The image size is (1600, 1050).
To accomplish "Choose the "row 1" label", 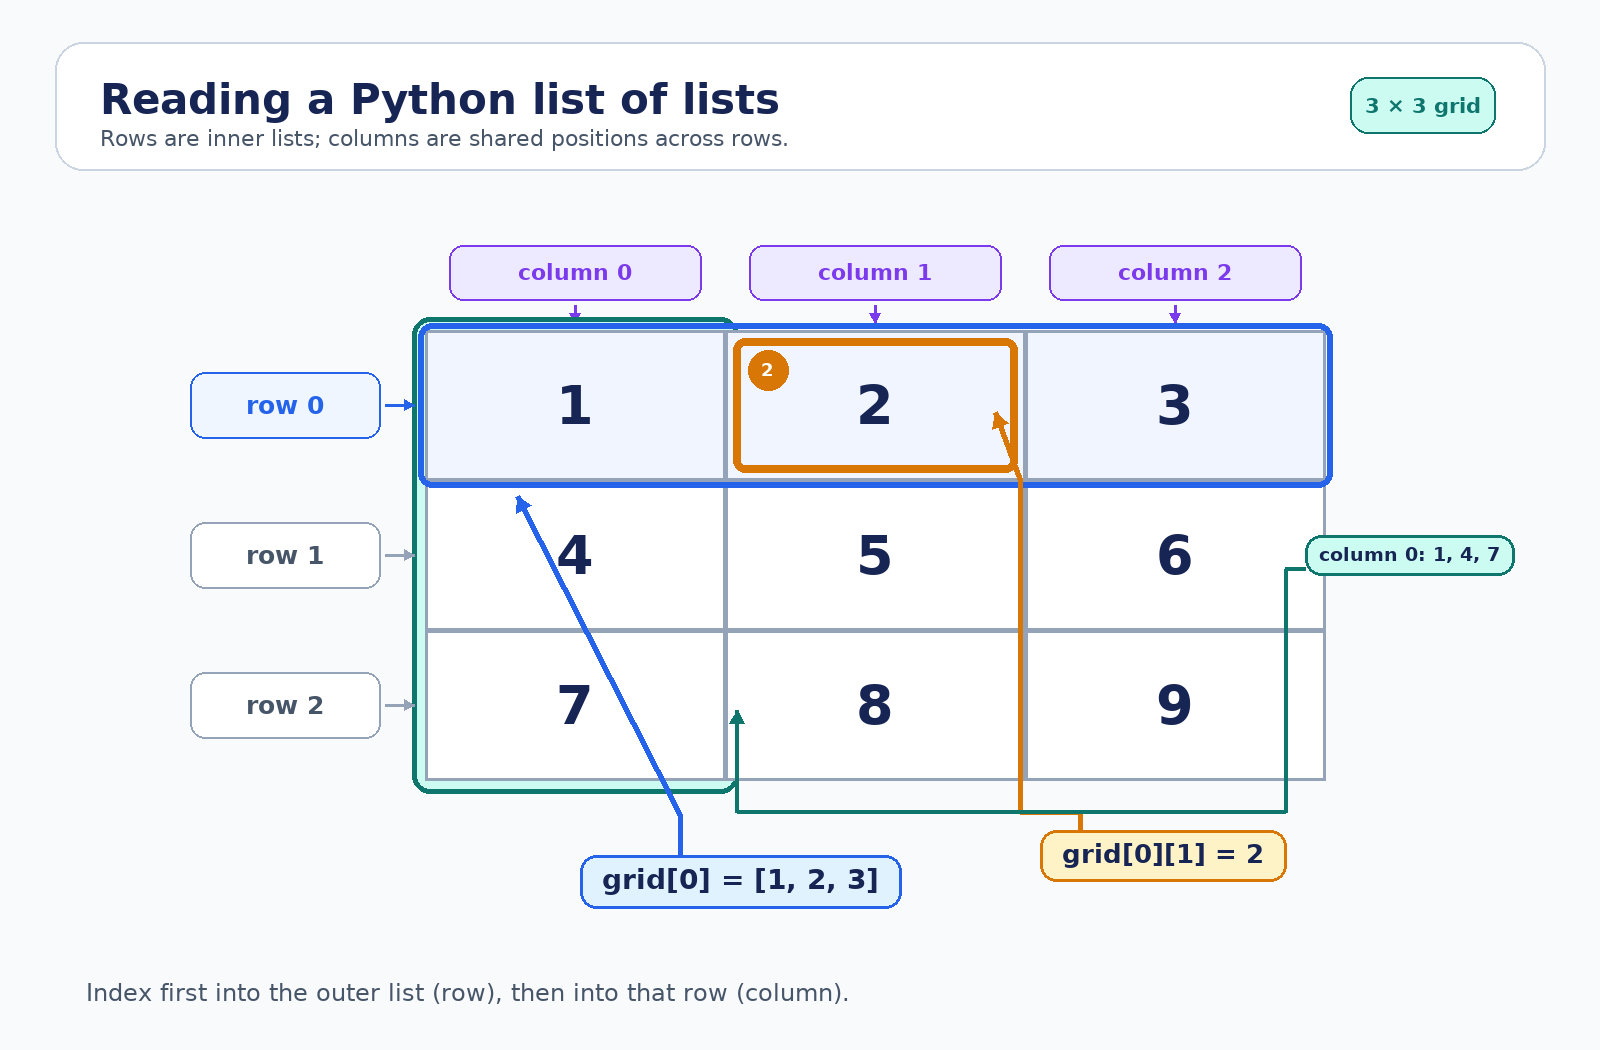I will coord(285,556).
